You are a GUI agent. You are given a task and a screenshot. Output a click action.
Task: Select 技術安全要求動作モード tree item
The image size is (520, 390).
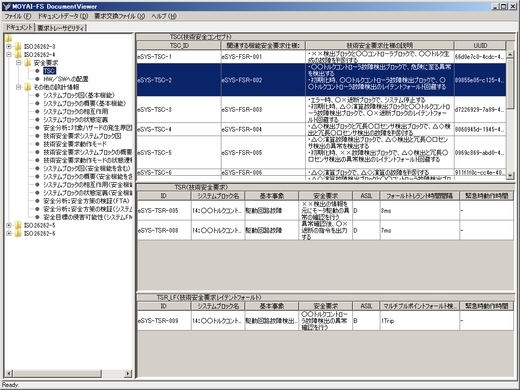tap(75, 144)
